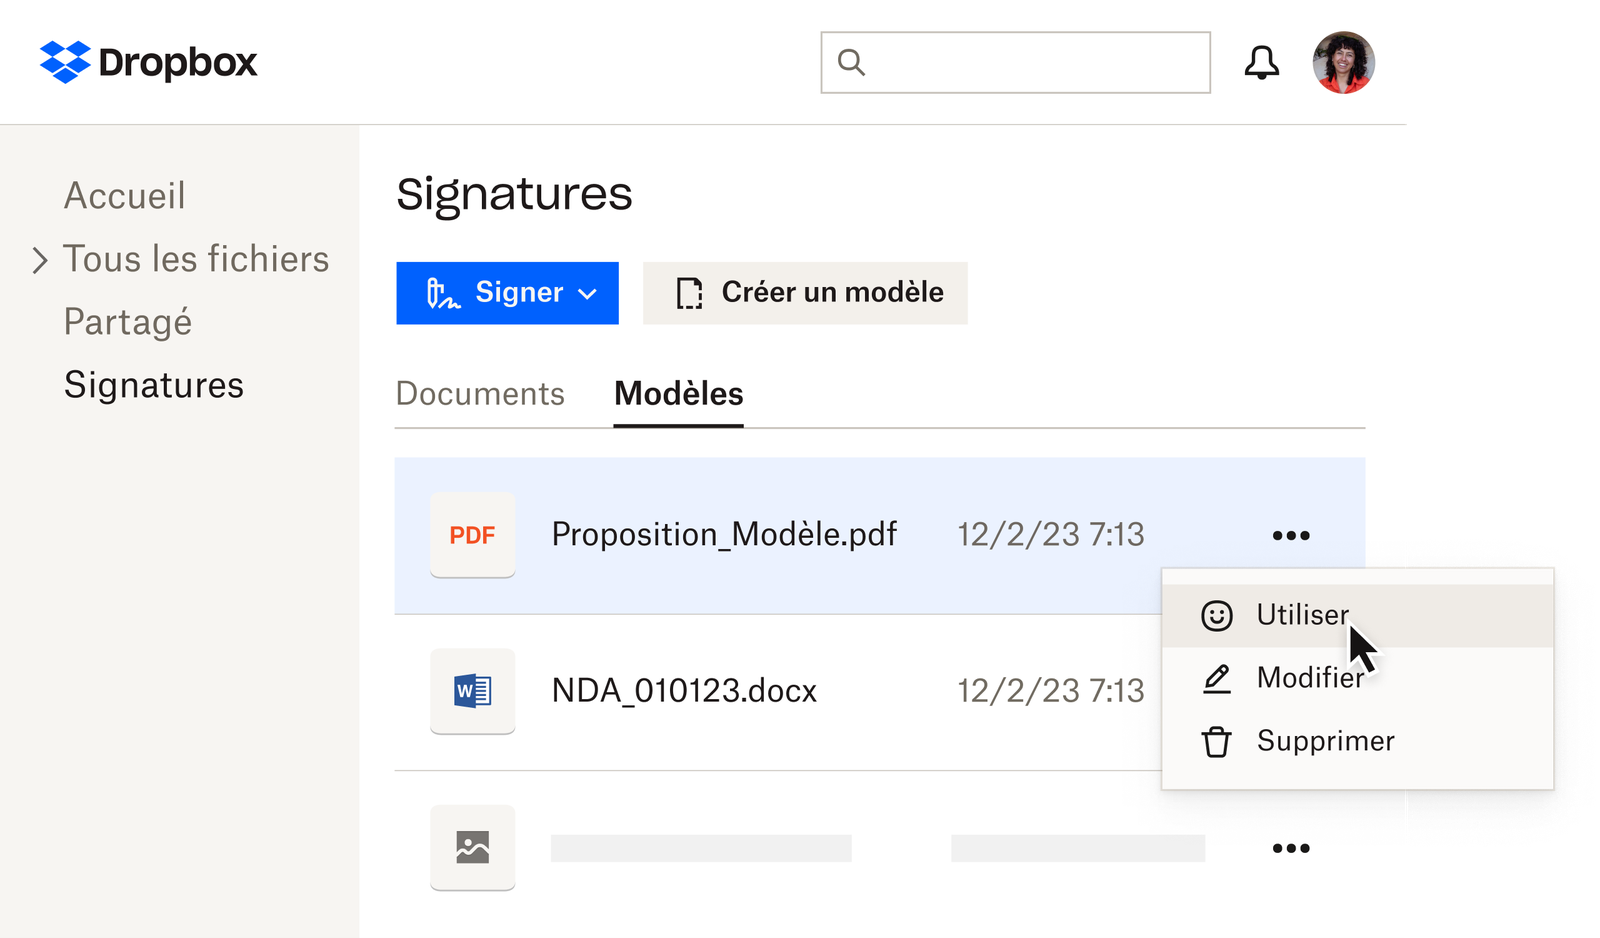Go to Accueil in the sidebar
Screen dimensions: 1600x938
(x=124, y=196)
